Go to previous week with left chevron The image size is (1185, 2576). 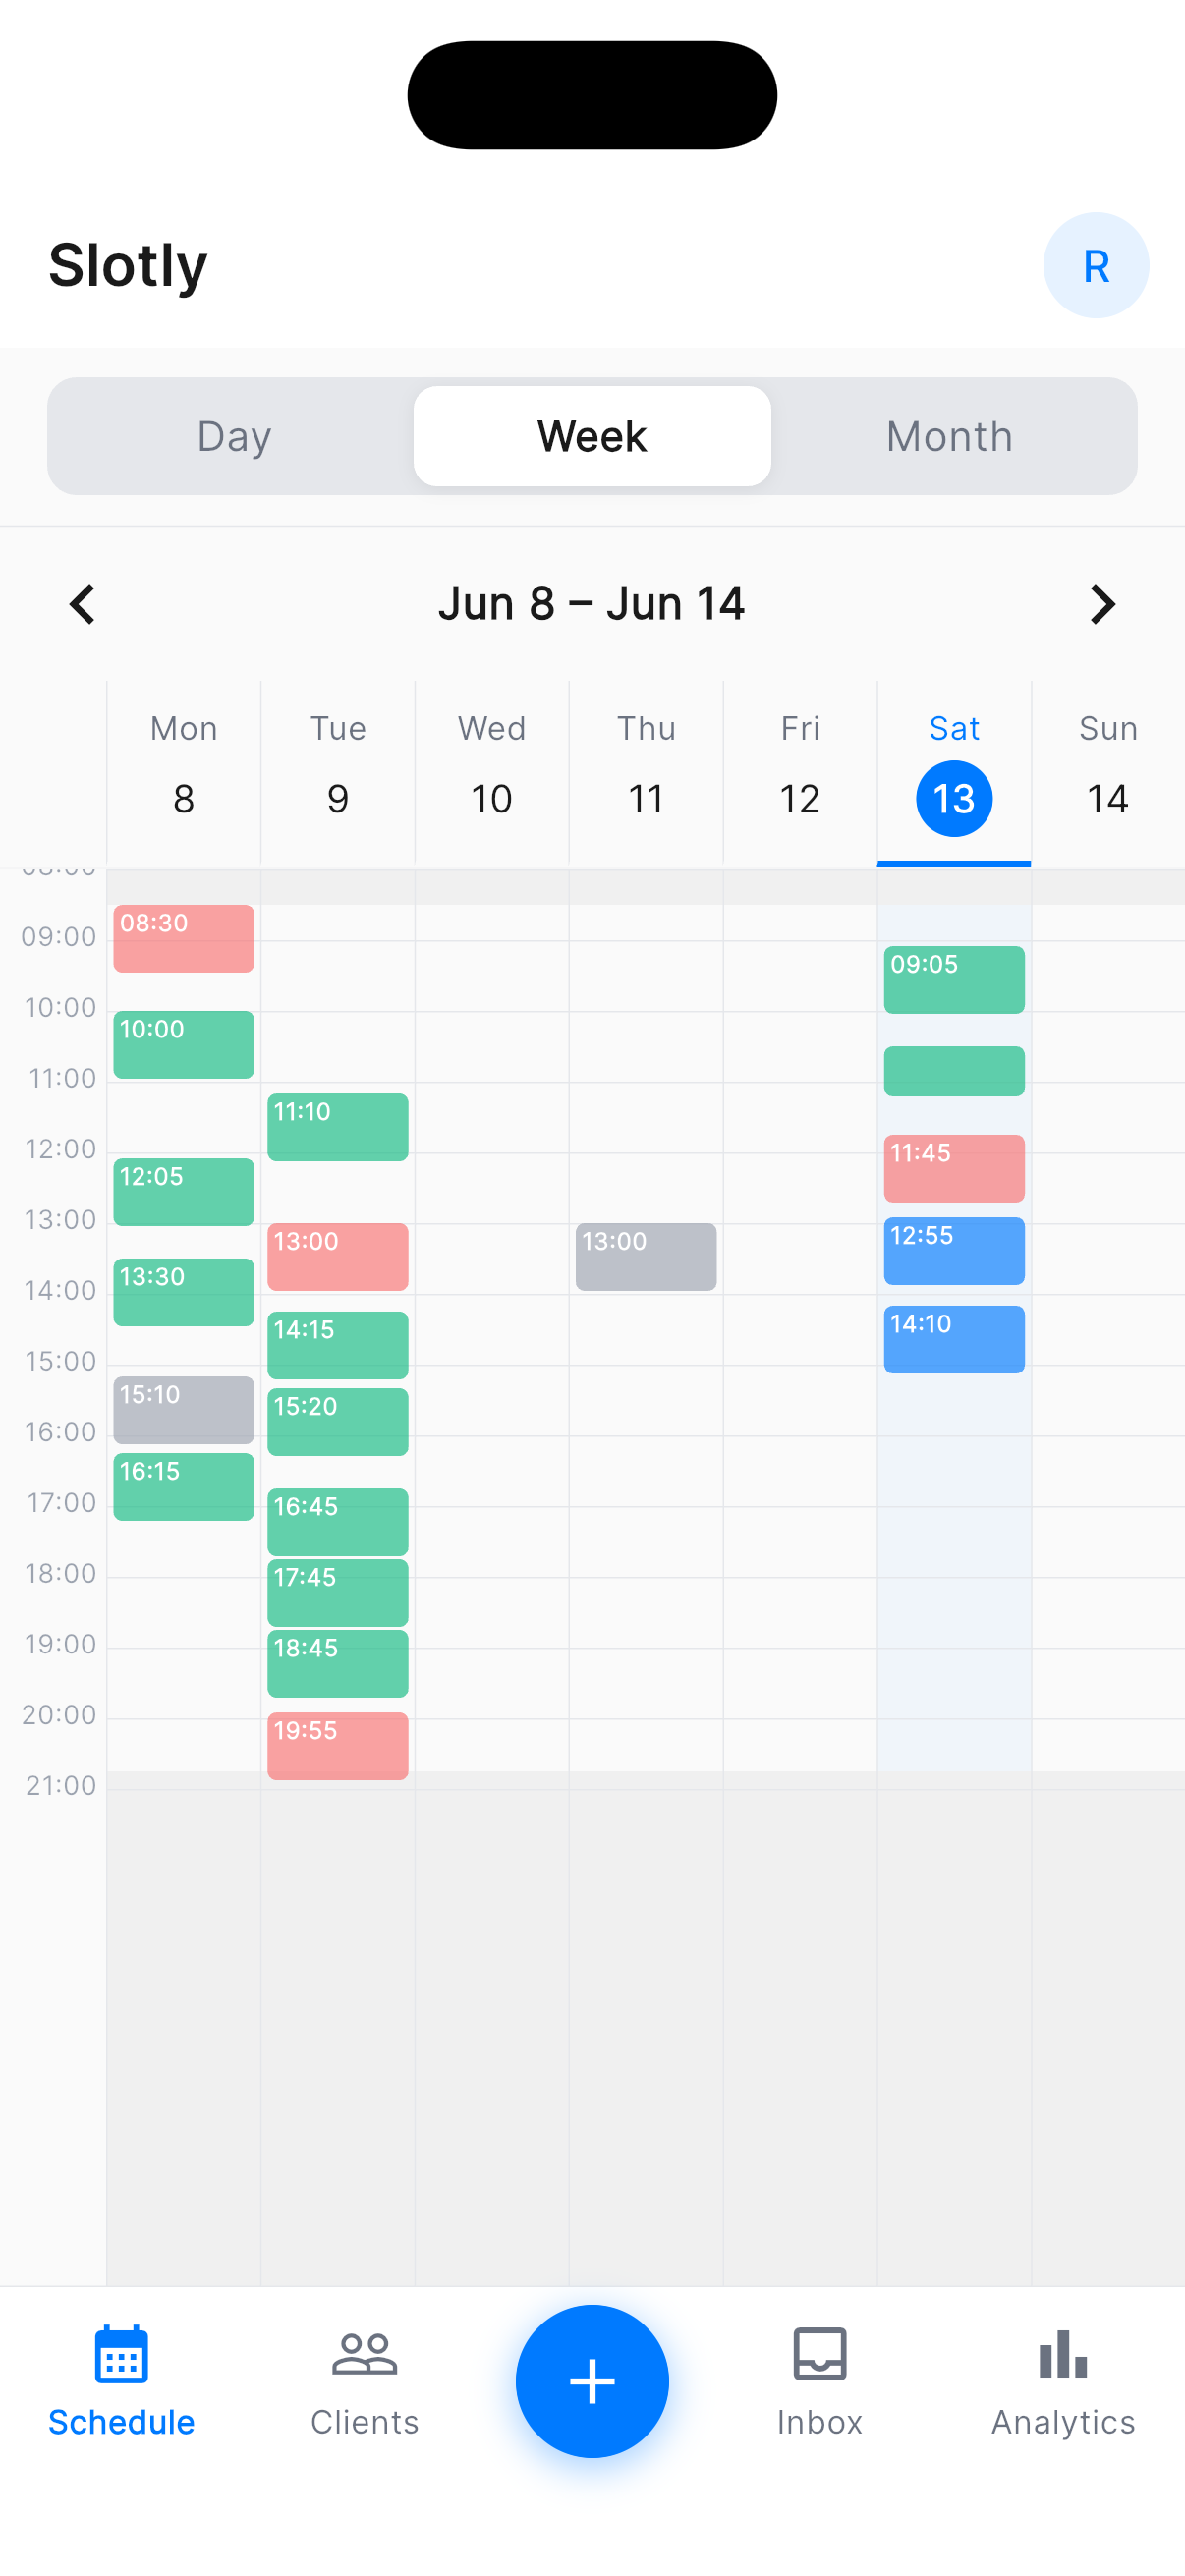[82, 604]
